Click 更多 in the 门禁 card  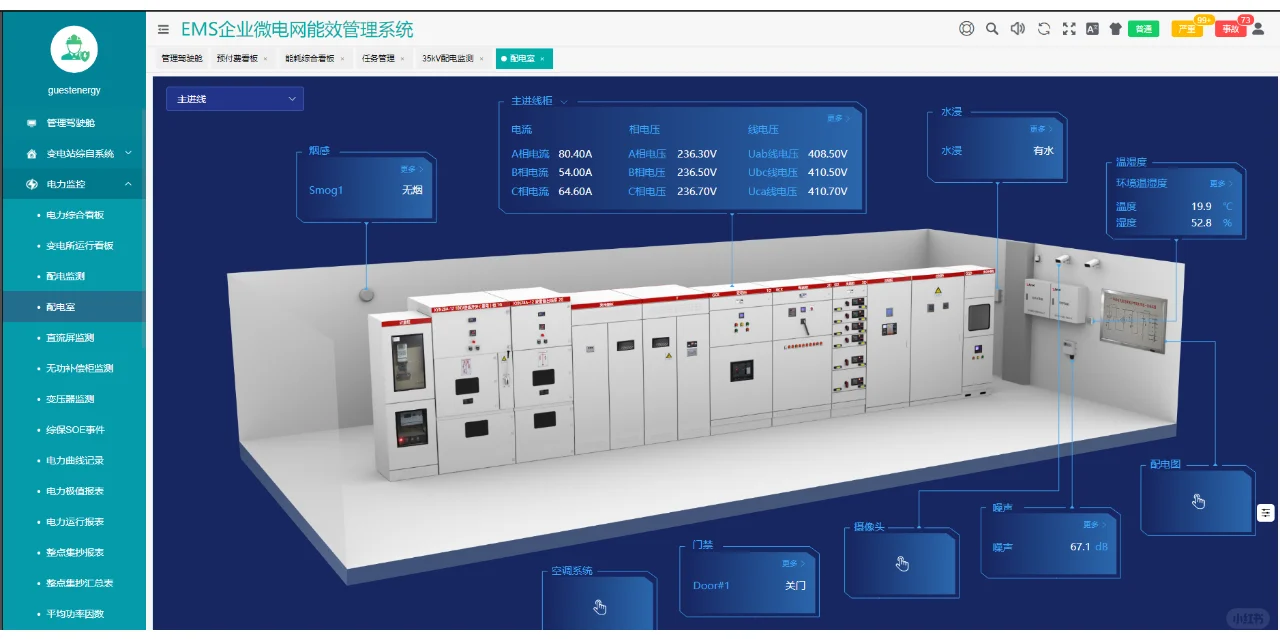[794, 564]
